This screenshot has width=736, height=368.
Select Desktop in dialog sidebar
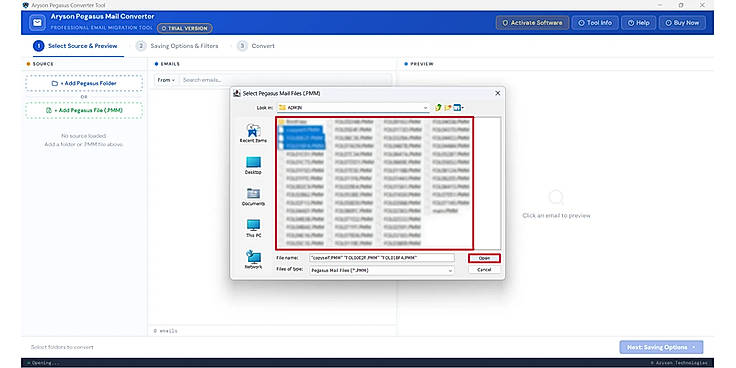pos(253,166)
